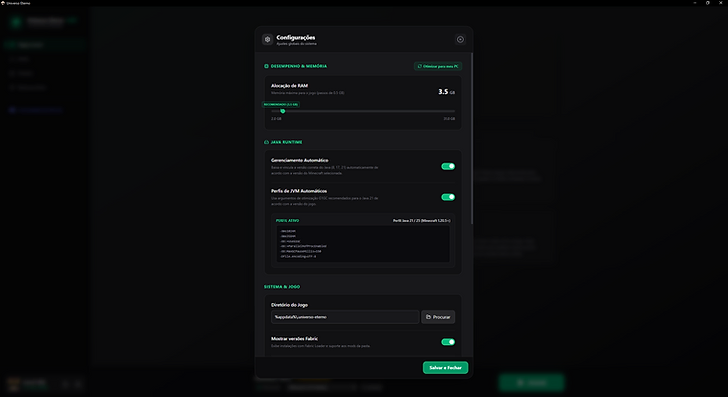
Task: Click the dialog's vertical scrollbar
Action: click(472, 138)
